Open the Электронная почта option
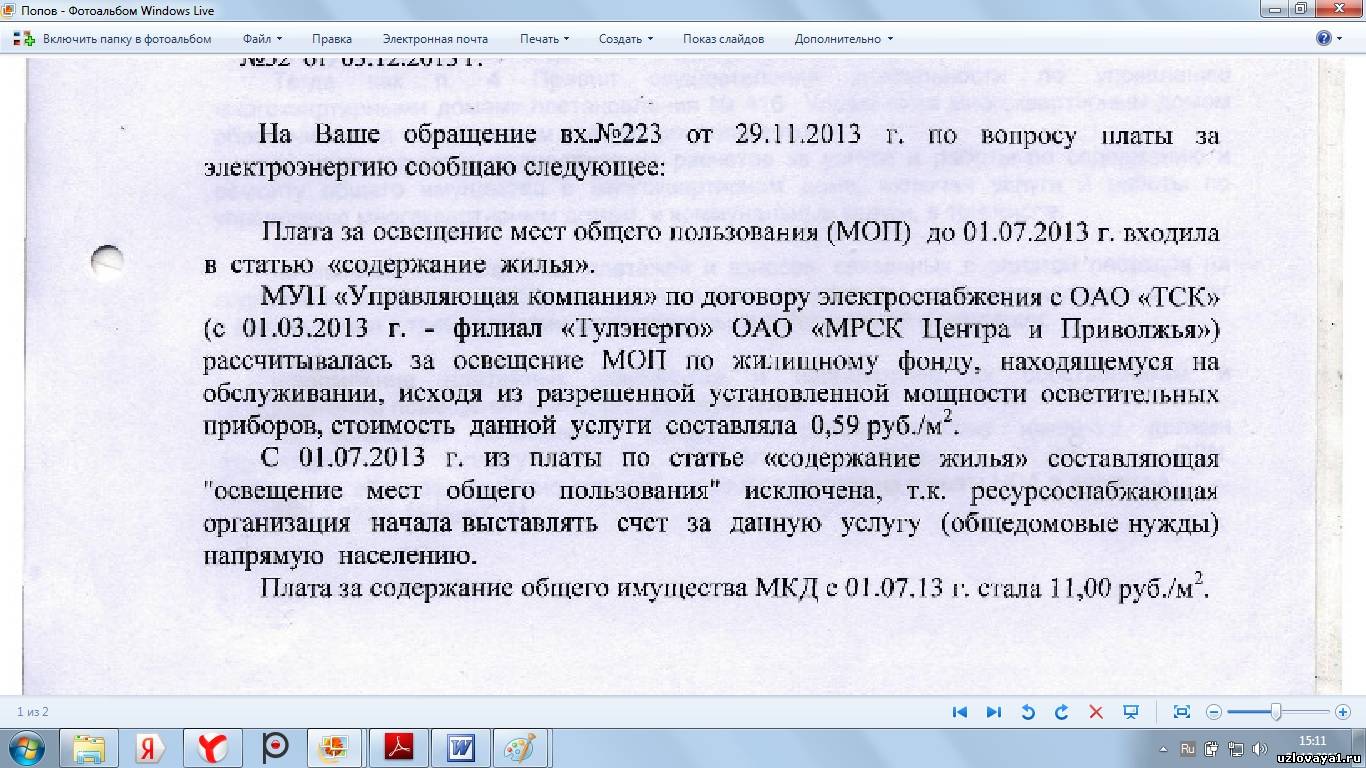1366x768 pixels. click(x=435, y=39)
